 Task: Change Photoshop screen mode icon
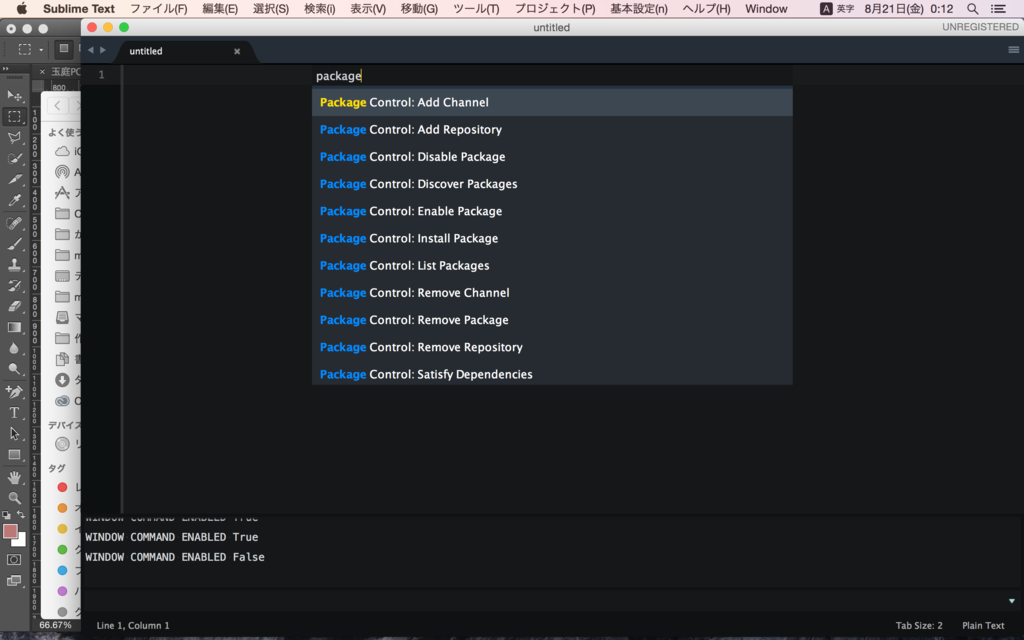(14, 581)
